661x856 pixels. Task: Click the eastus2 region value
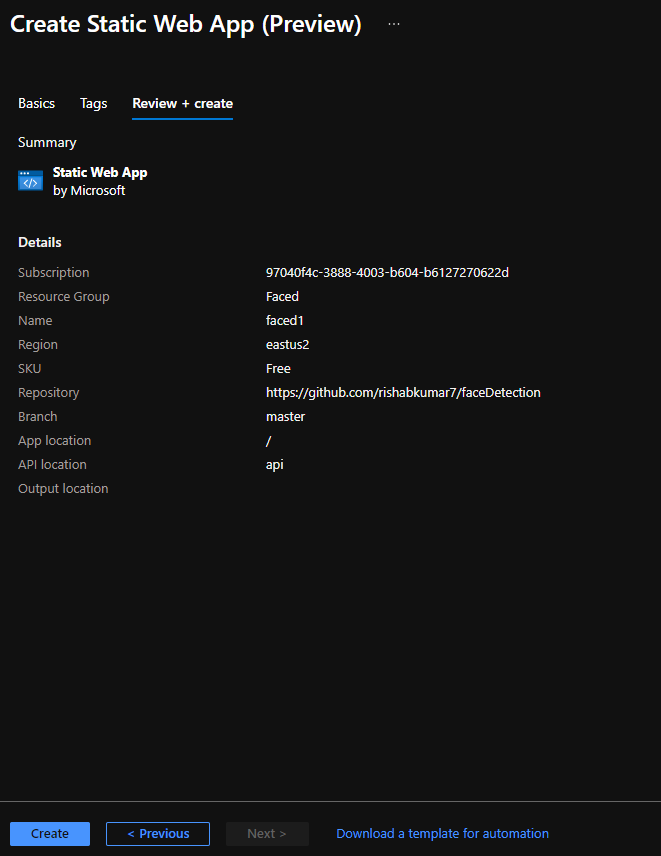click(x=287, y=344)
